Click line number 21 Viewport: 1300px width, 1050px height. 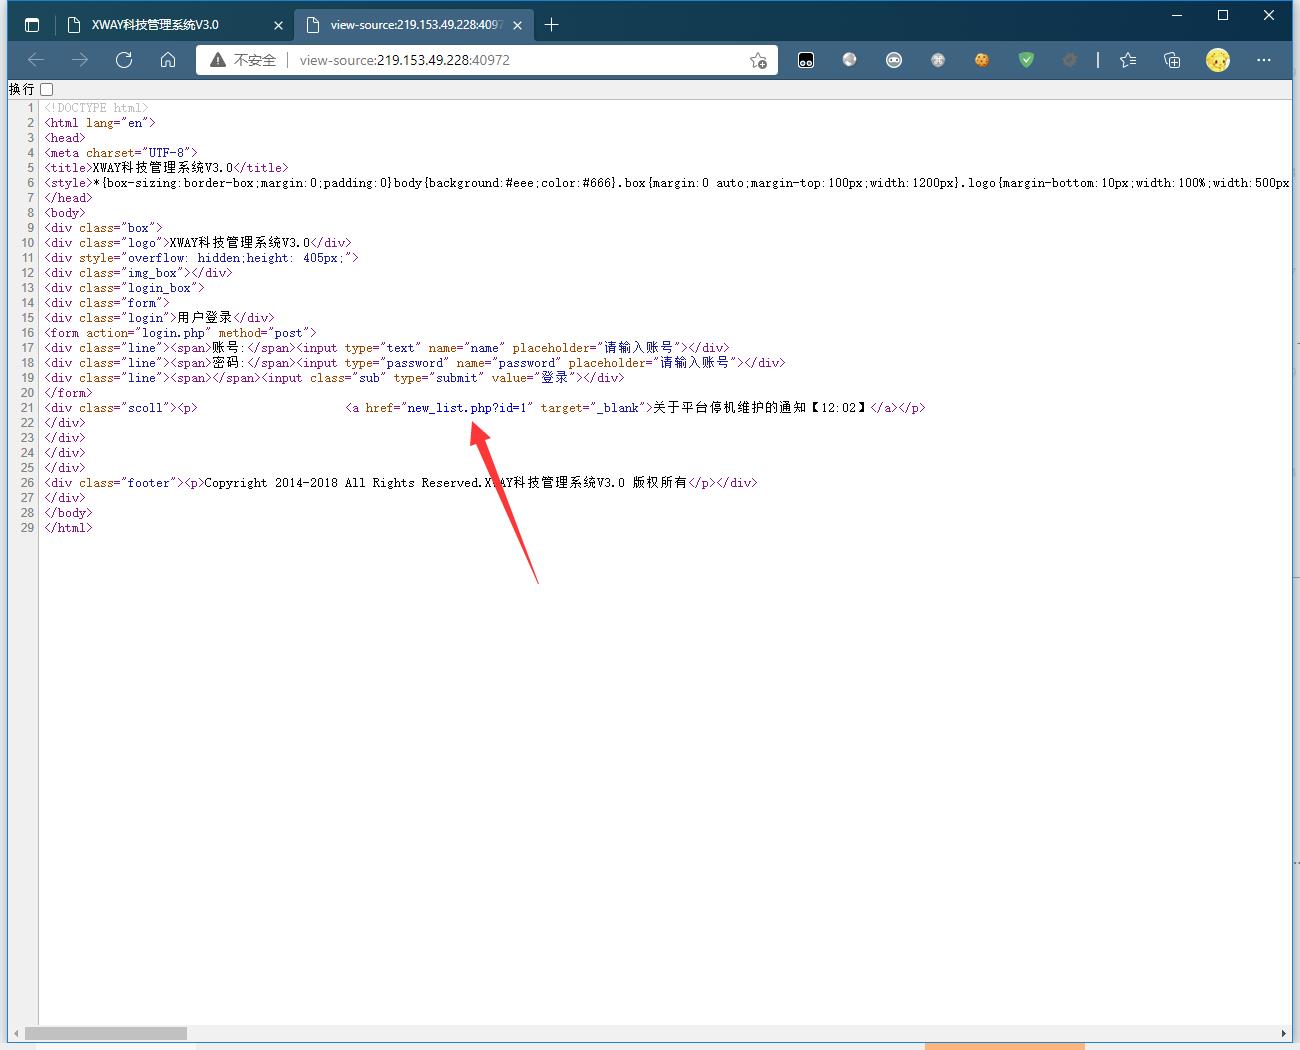(x=27, y=408)
